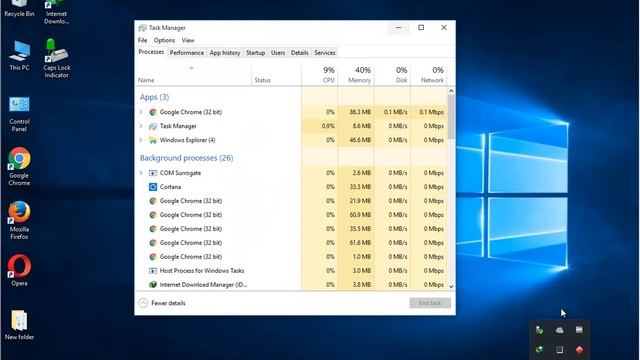
Task: Click the Task Manager title bar icon
Action: click(142, 28)
